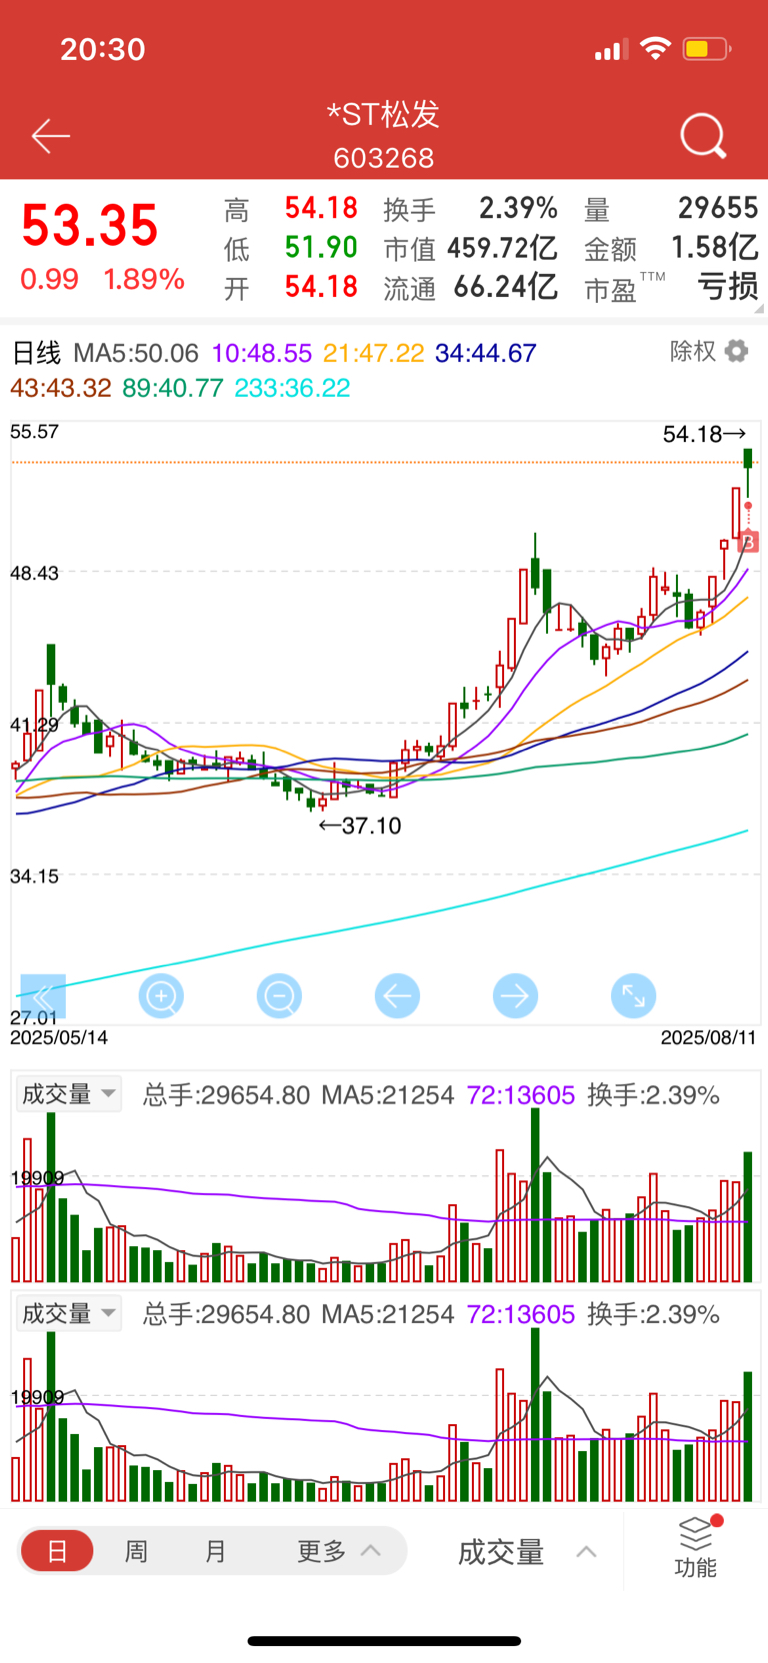The height and width of the screenshot is (1663, 768).
Task: Tap start date 2025/05/14
Action: pyautogui.click(x=59, y=1038)
